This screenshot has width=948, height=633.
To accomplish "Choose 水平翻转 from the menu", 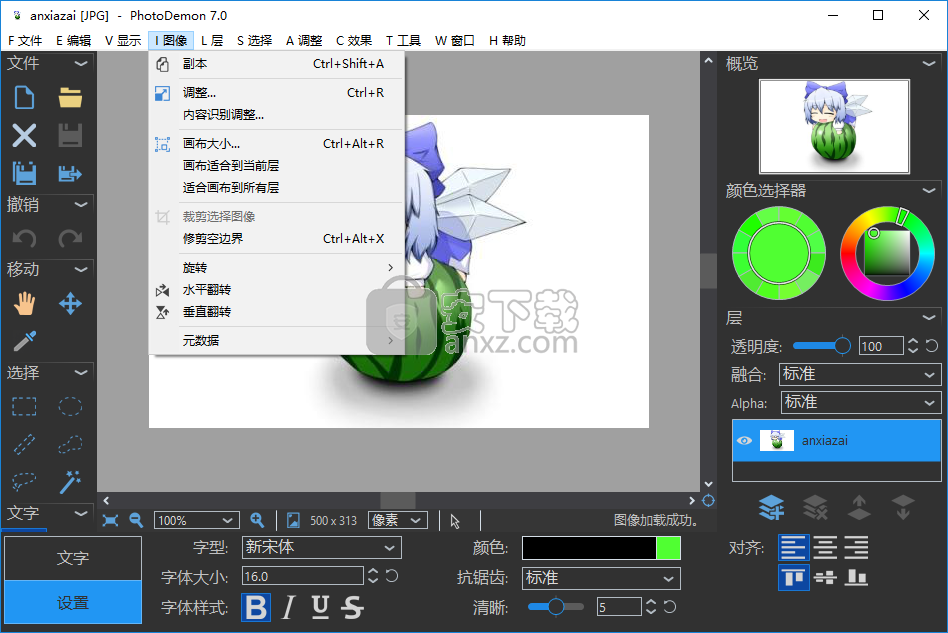I will point(276,290).
